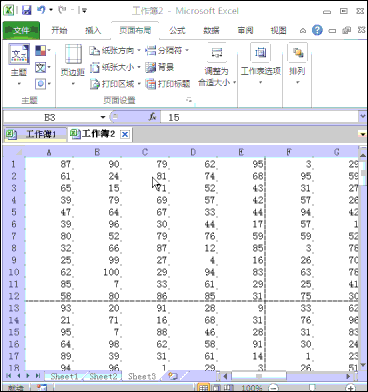Screen dimensions: 368x392
Task: Click the fx insert function icon
Action: pos(153,117)
